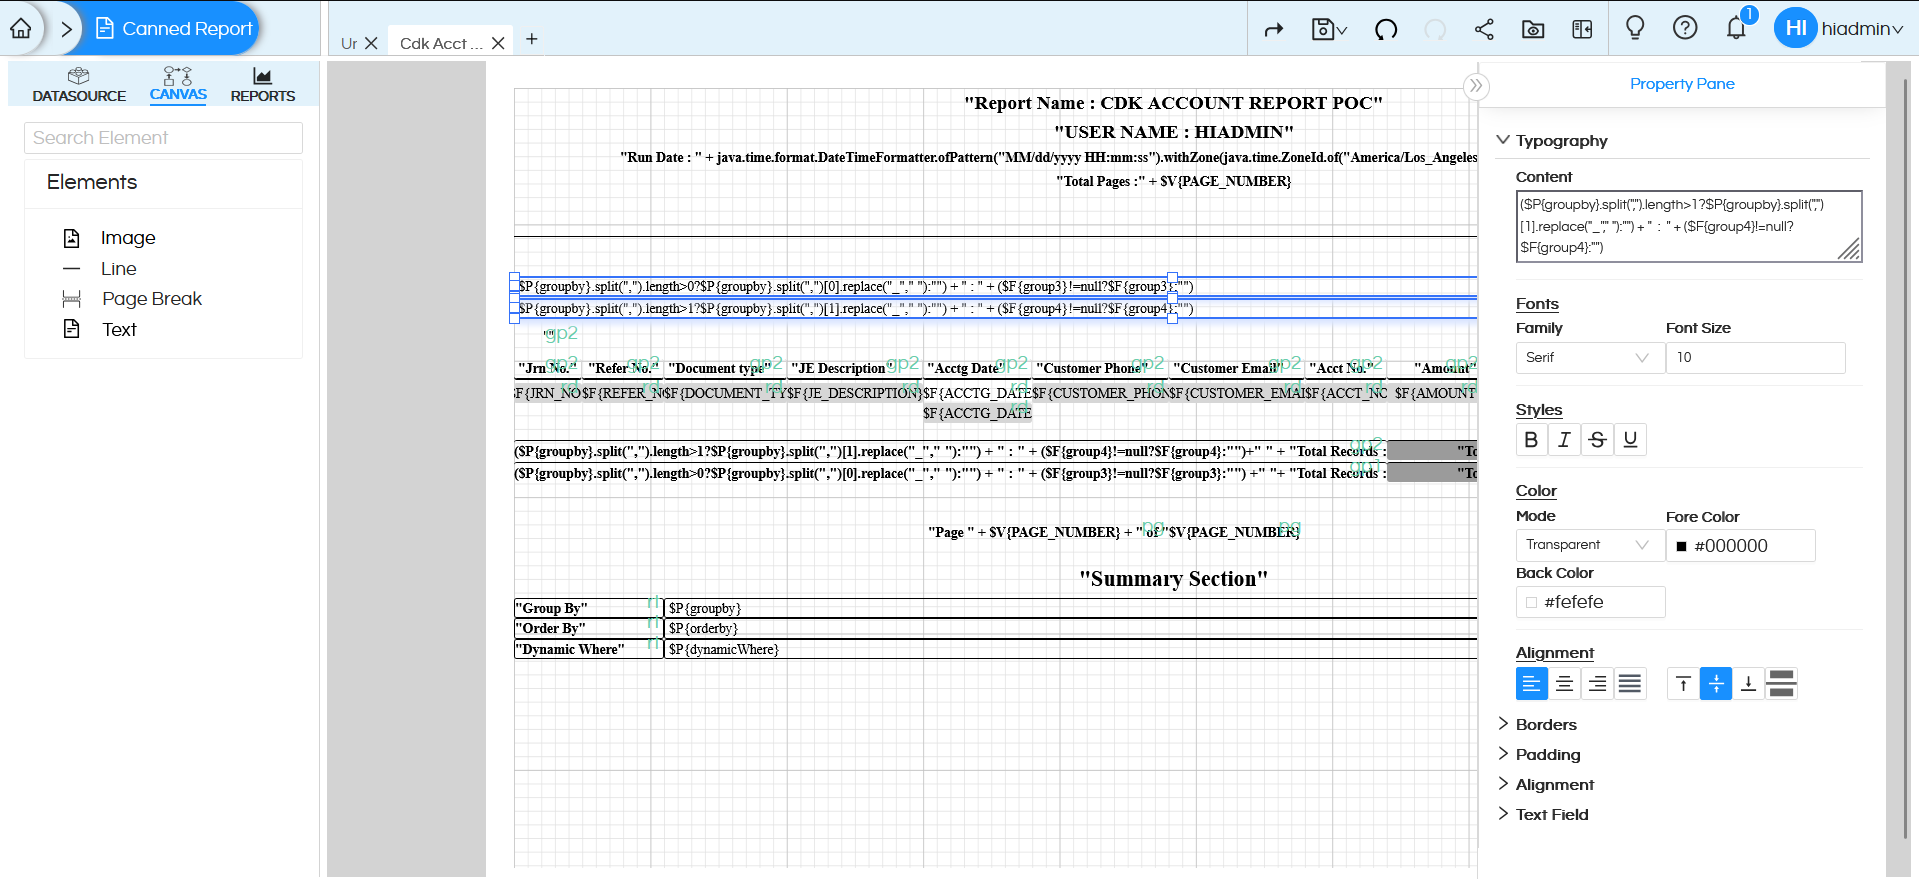Screen dimensions: 1919x879
Task: Justify text alignment
Action: 1630,684
